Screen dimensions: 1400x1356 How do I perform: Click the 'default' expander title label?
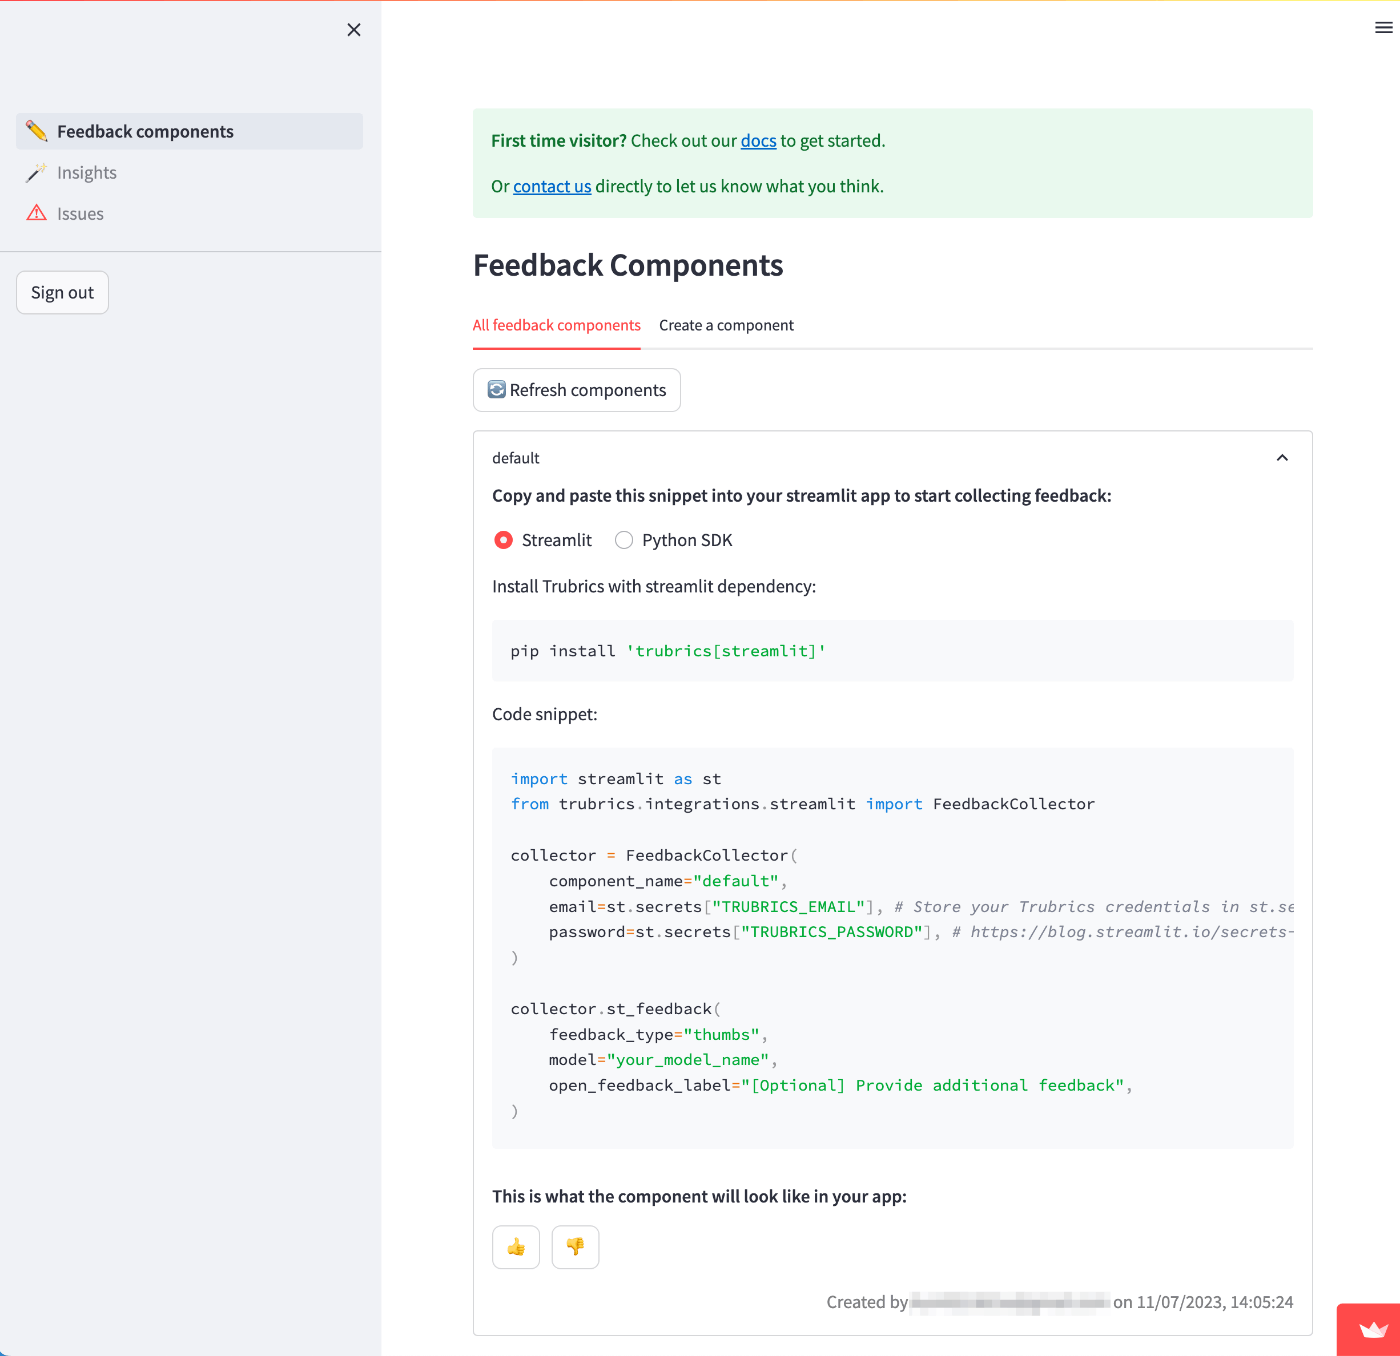(516, 458)
